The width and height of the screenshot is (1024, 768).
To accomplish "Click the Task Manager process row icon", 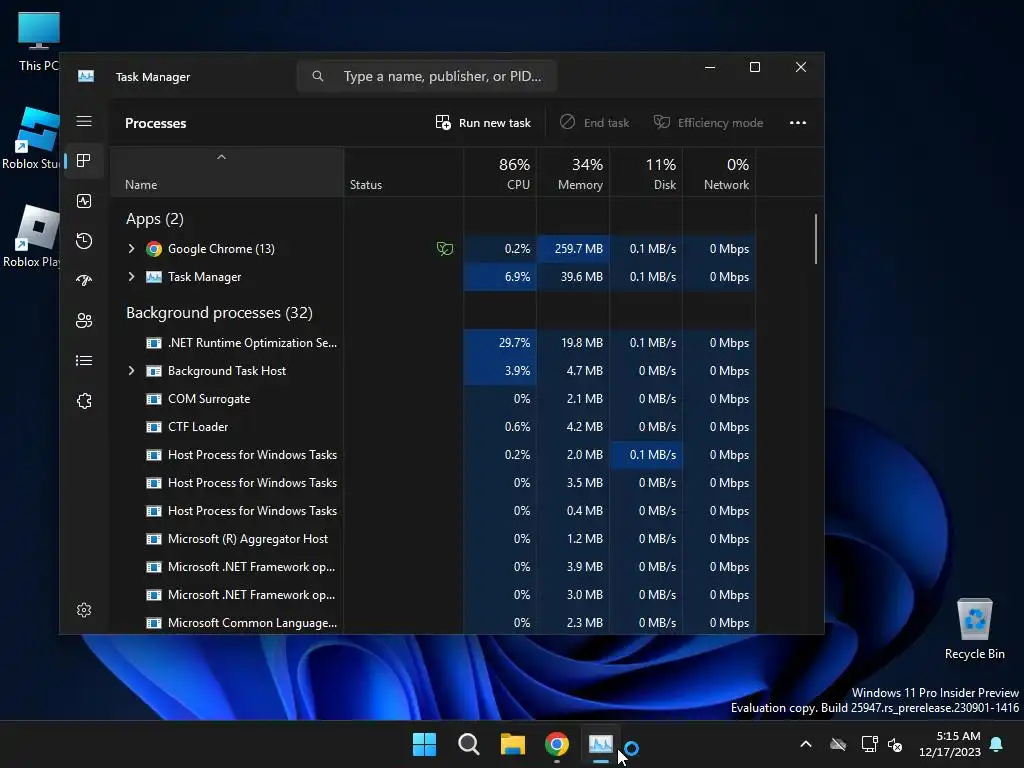I will (154, 277).
